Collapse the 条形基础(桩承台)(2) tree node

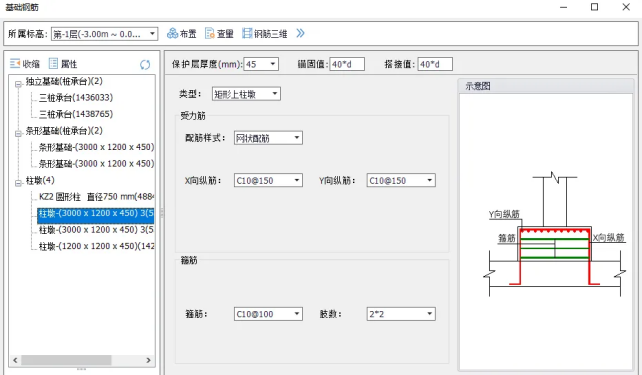tap(18, 134)
